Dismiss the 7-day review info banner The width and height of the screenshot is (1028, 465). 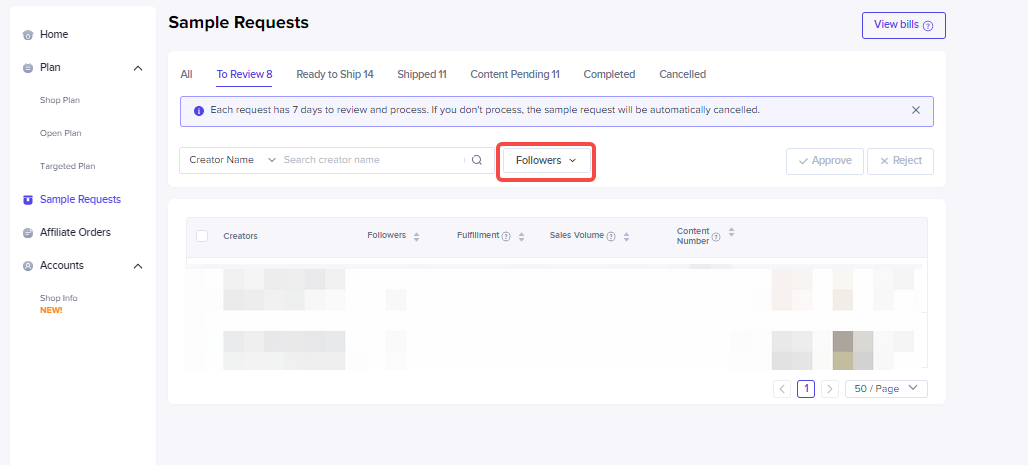tap(915, 110)
